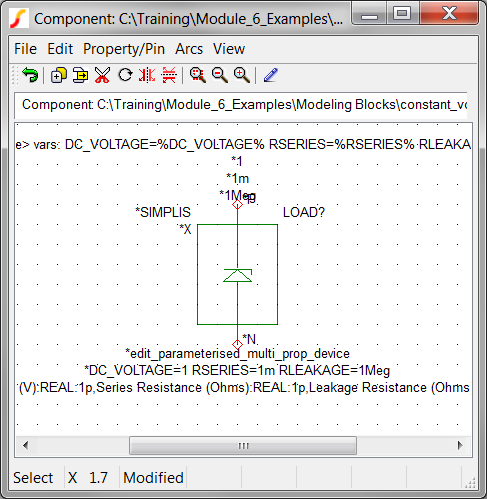Select the blue pencil draw tool
Screen dimensions: 487x499
coord(271,75)
